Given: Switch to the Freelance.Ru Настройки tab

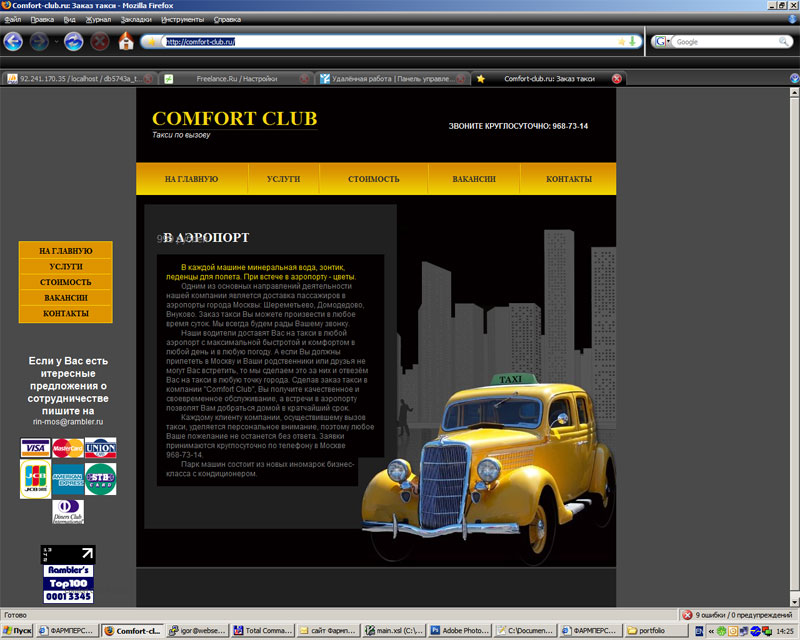Looking at the screenshot, I should (x=236, y=79).
